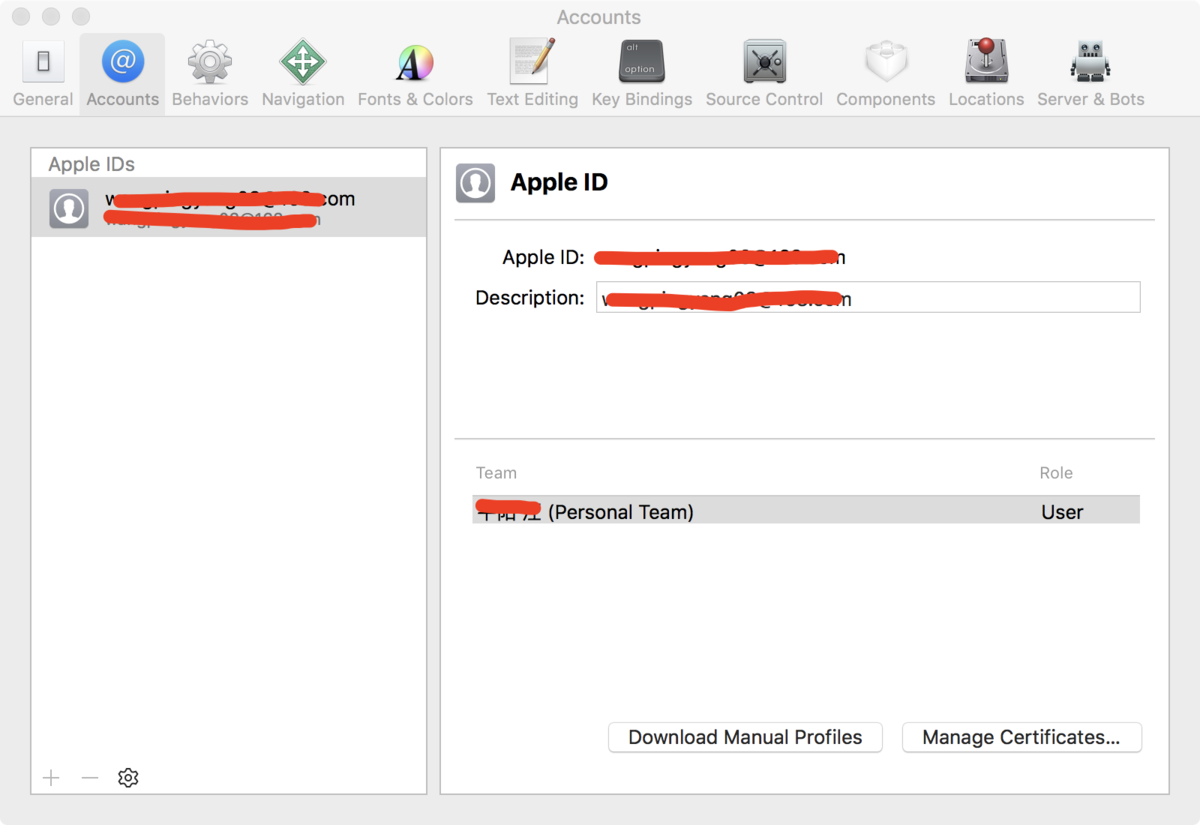Image resolution: width=1200 pixels, height=825 pixels.
Task: Open the Text Editing pane
Action: click(x=532, y=73)
